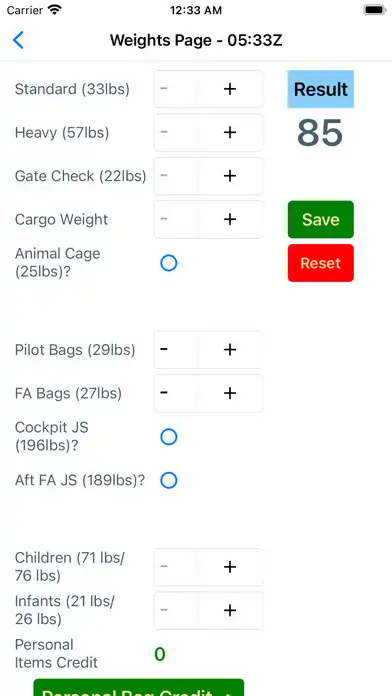The height and width of the screenshot is (696, 392).
Task: Add one Infant to the count
Action: 230,610
